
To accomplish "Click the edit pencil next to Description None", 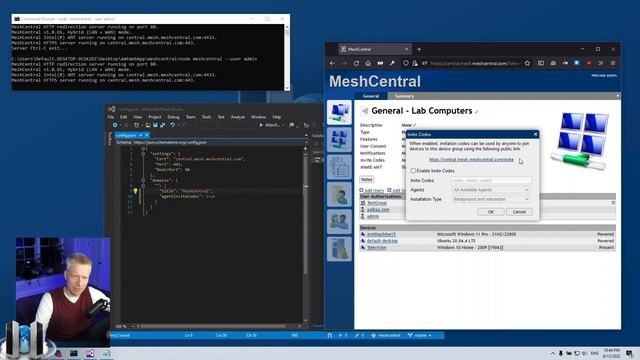I will 414,125.
